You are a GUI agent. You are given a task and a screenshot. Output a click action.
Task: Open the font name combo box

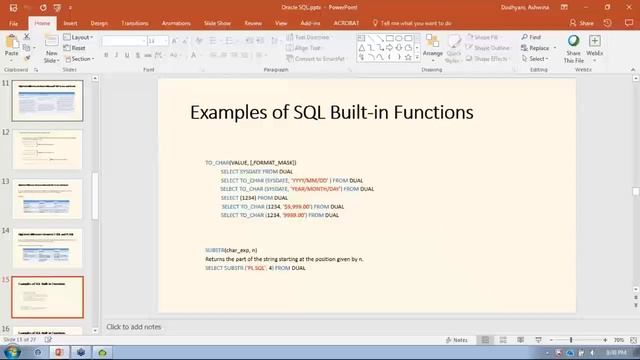click(x=124, y=41)
